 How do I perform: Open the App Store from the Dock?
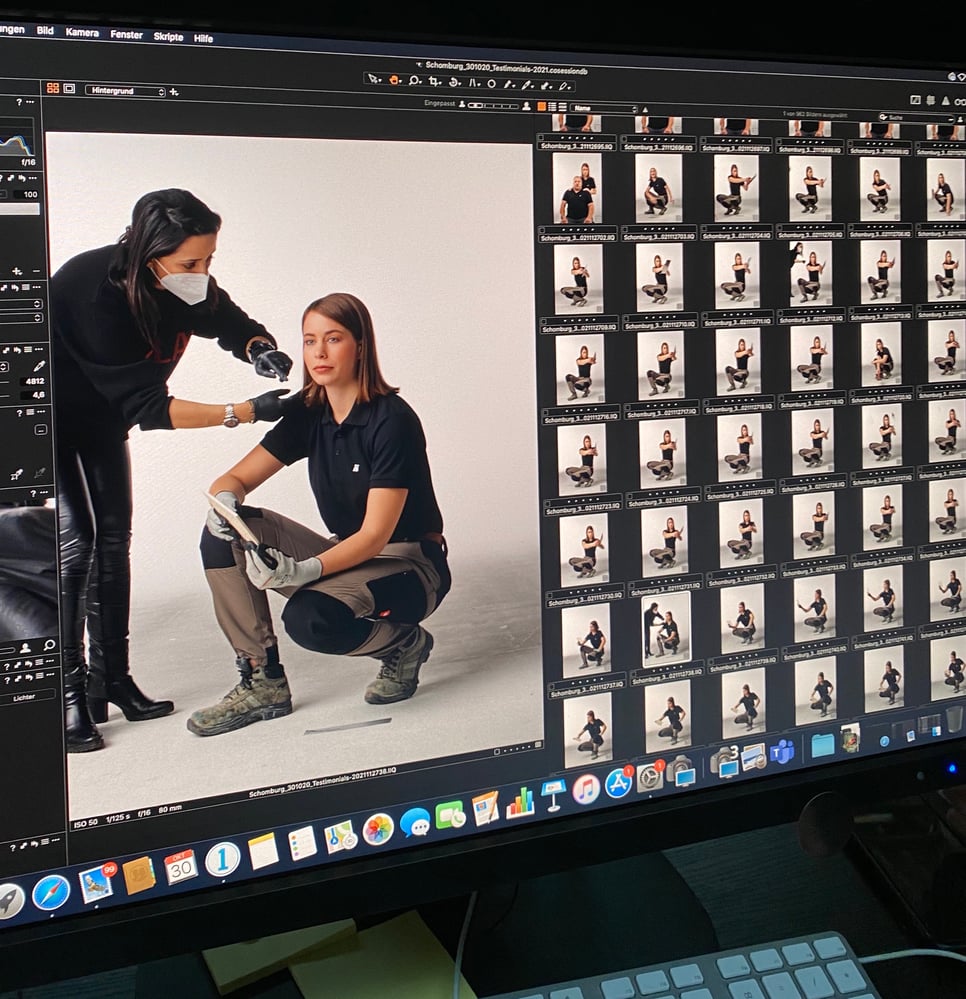point(618,784)
